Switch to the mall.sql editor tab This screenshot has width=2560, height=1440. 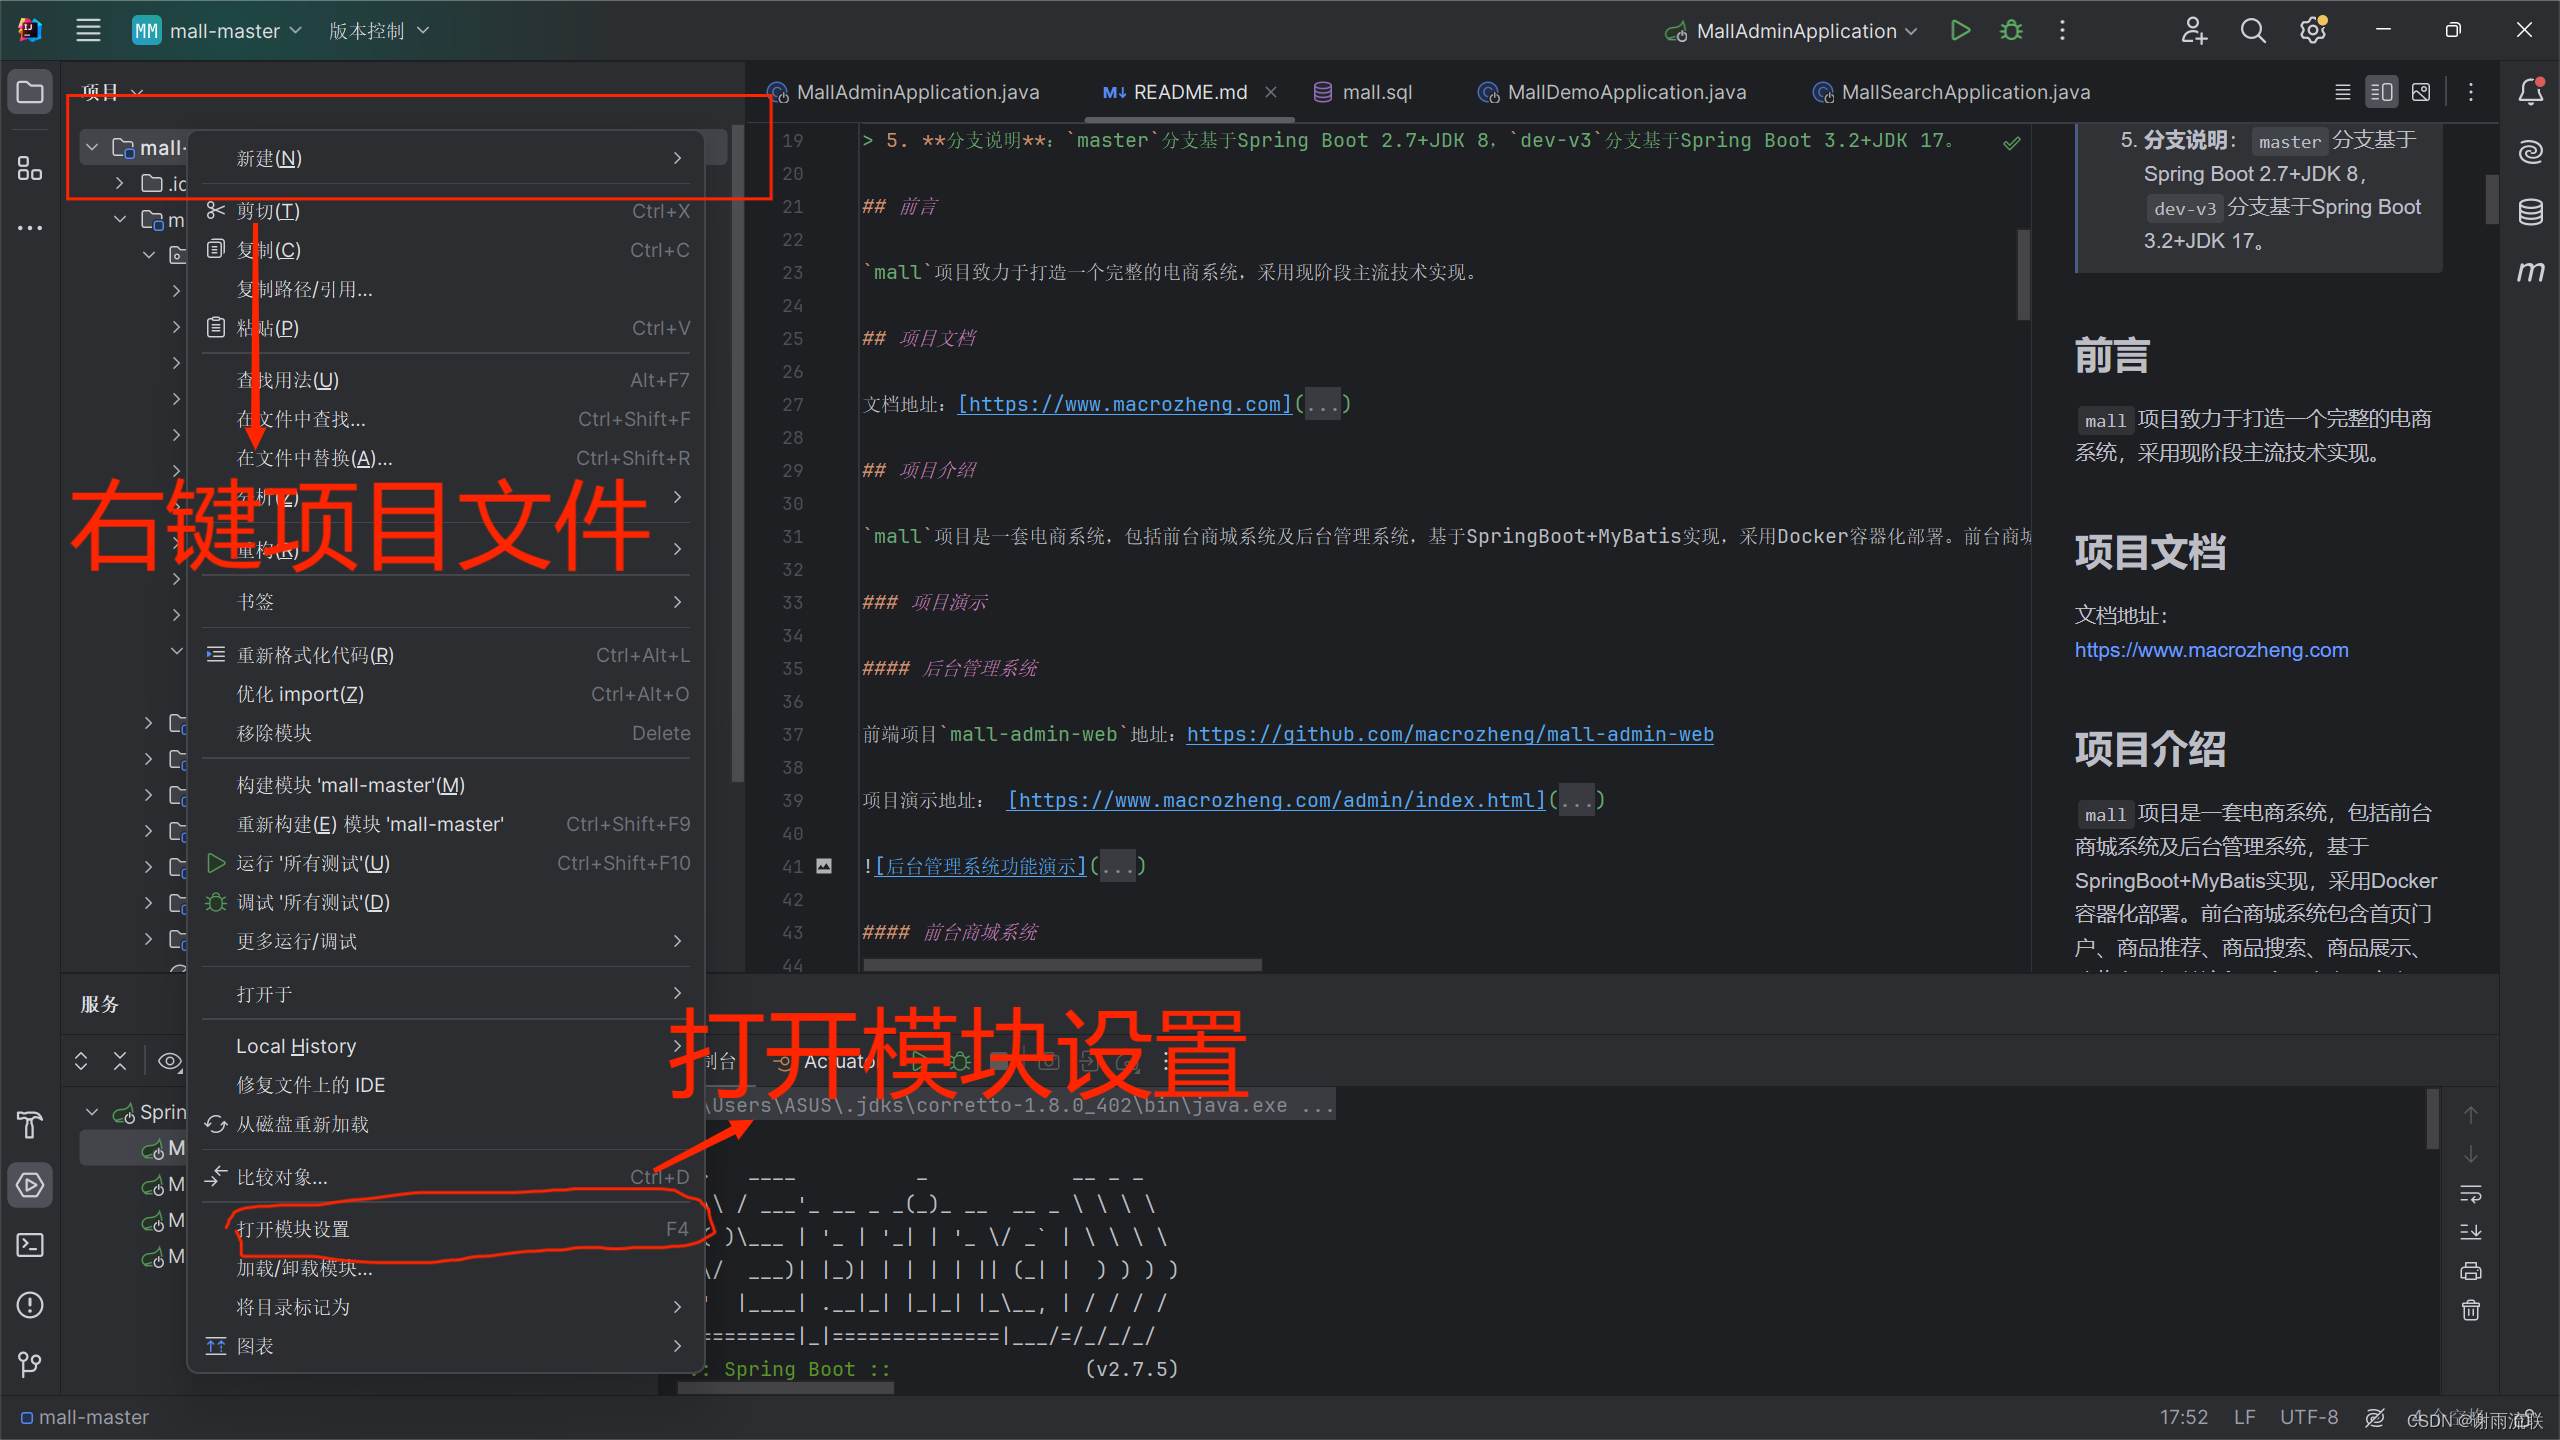coord(1376,92)
